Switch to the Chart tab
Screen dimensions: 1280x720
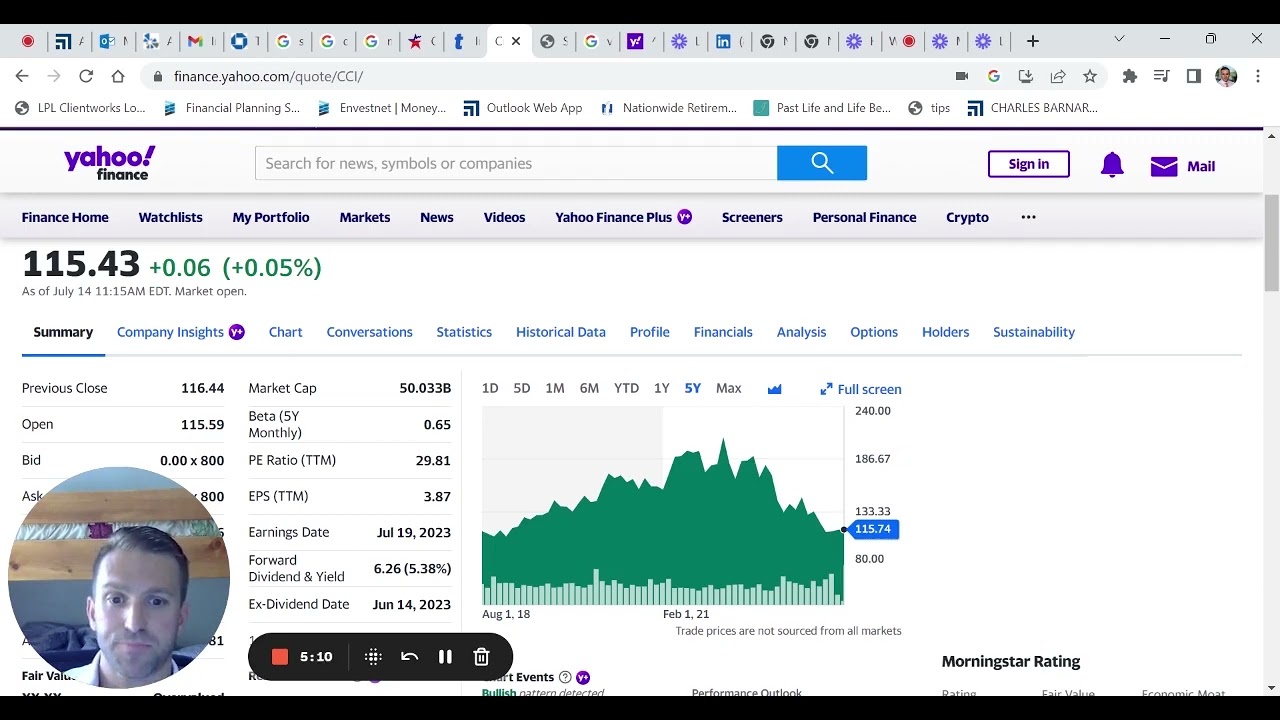(x=285, y=332)
